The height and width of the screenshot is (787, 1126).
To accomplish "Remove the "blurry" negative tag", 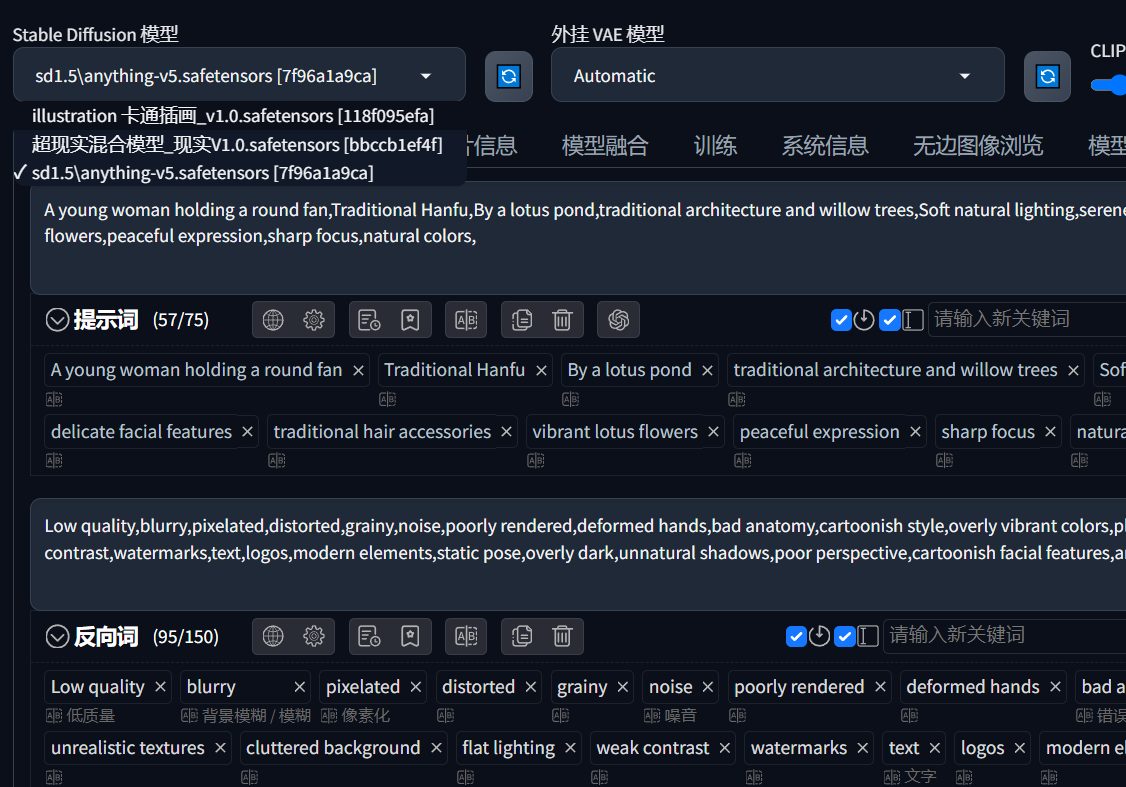I will click(300, 687).
